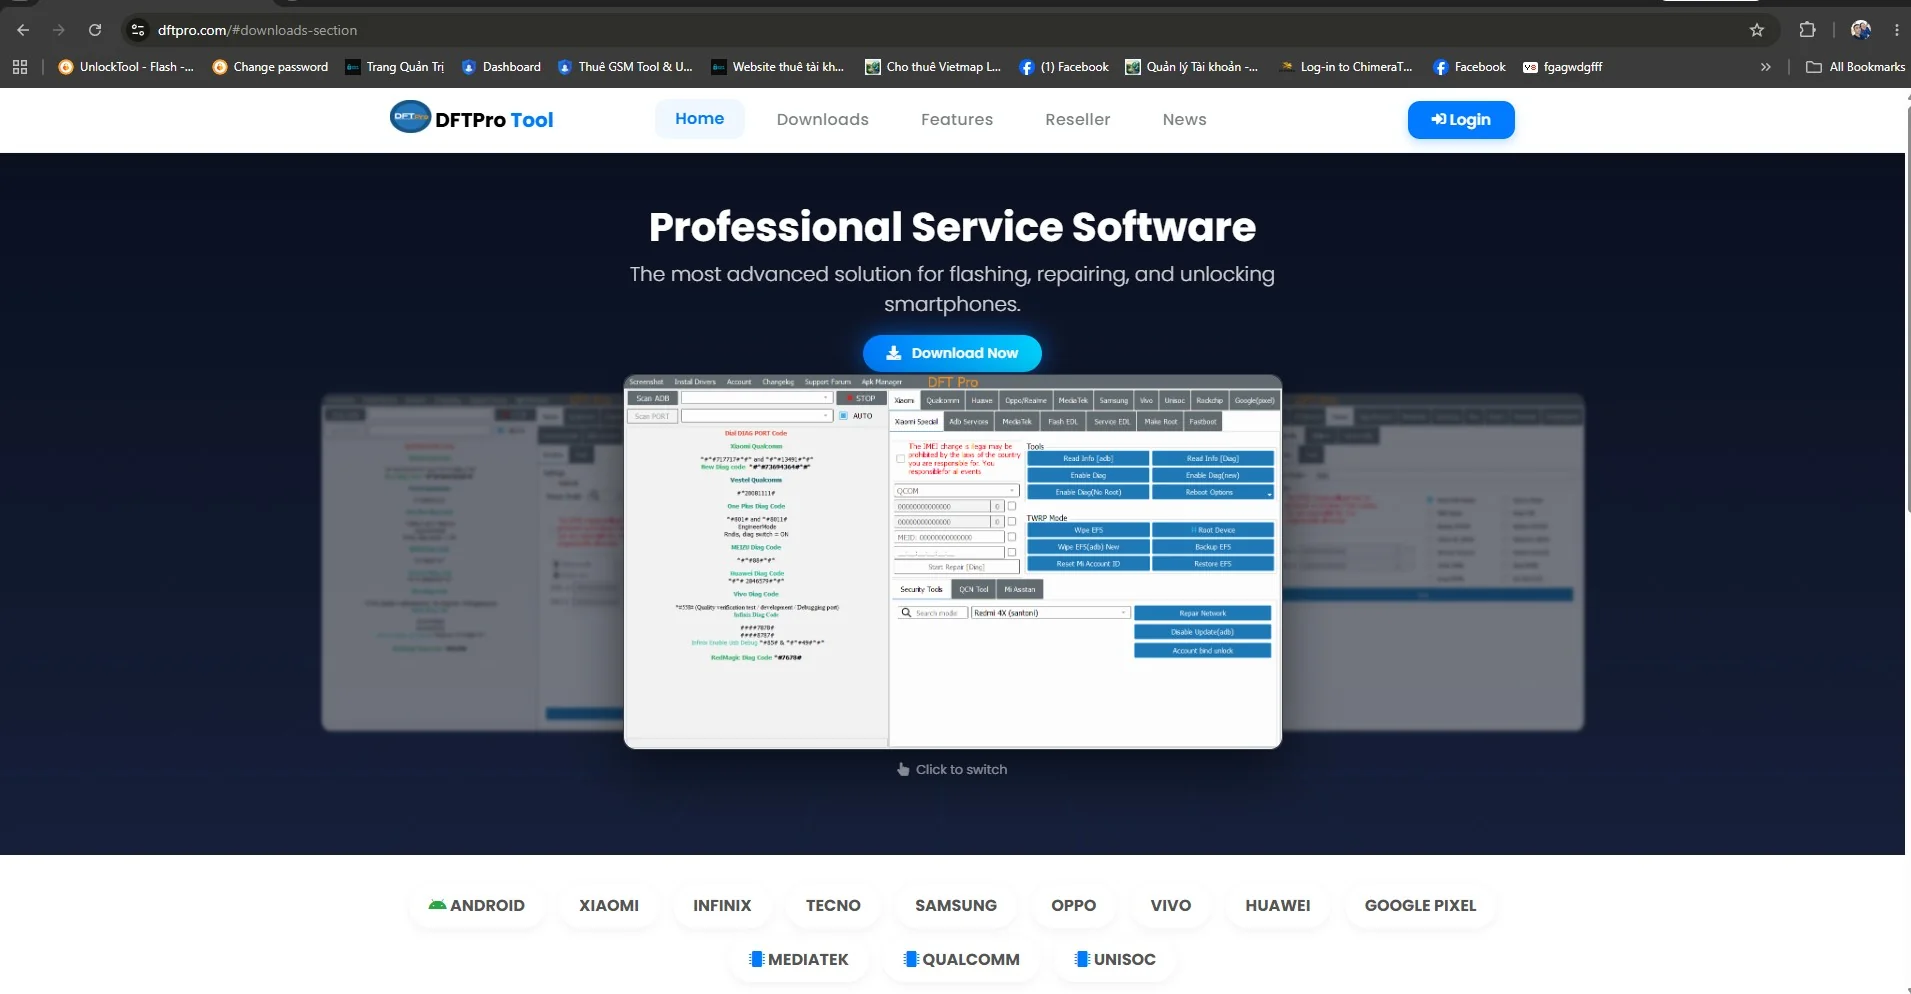
Task: Select the XIAOMI brand tag
Action: pyautogui.click(x=609, y=905)
